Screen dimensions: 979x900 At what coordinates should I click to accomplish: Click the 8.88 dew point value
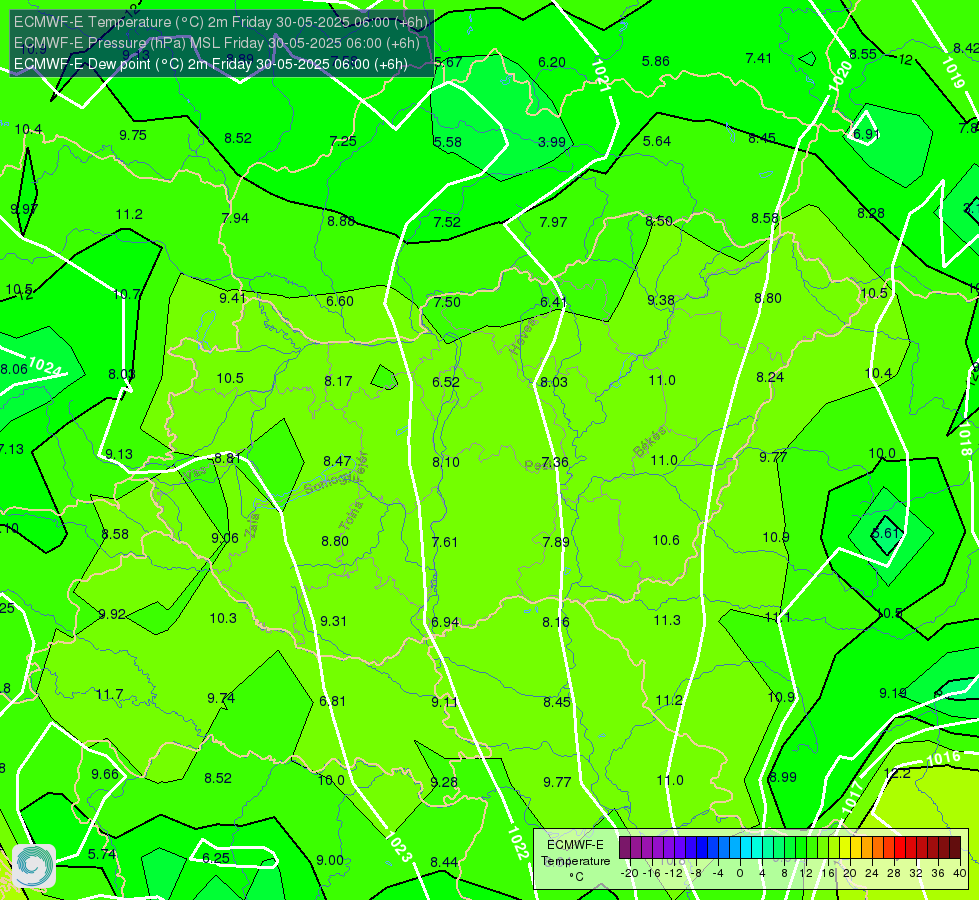[340, 221]
